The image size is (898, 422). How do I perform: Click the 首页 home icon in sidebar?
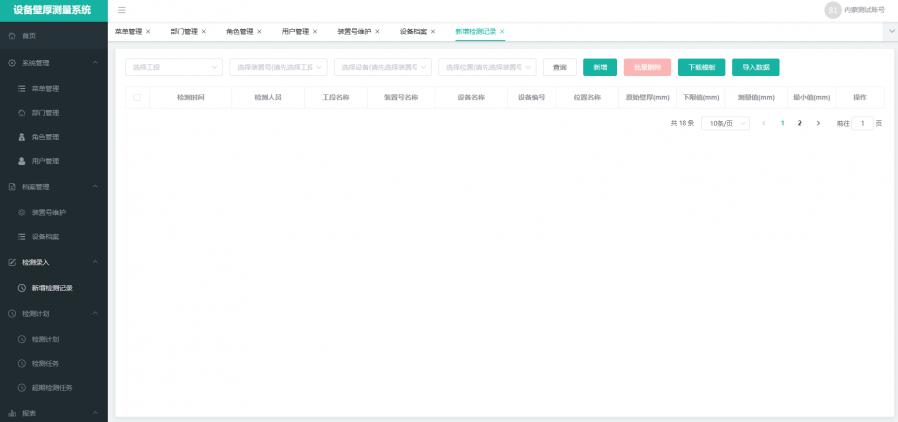(x=12, y=36)
